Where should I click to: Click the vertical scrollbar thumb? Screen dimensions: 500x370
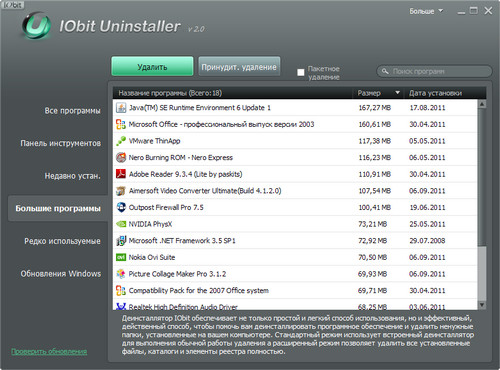[482, 177]
